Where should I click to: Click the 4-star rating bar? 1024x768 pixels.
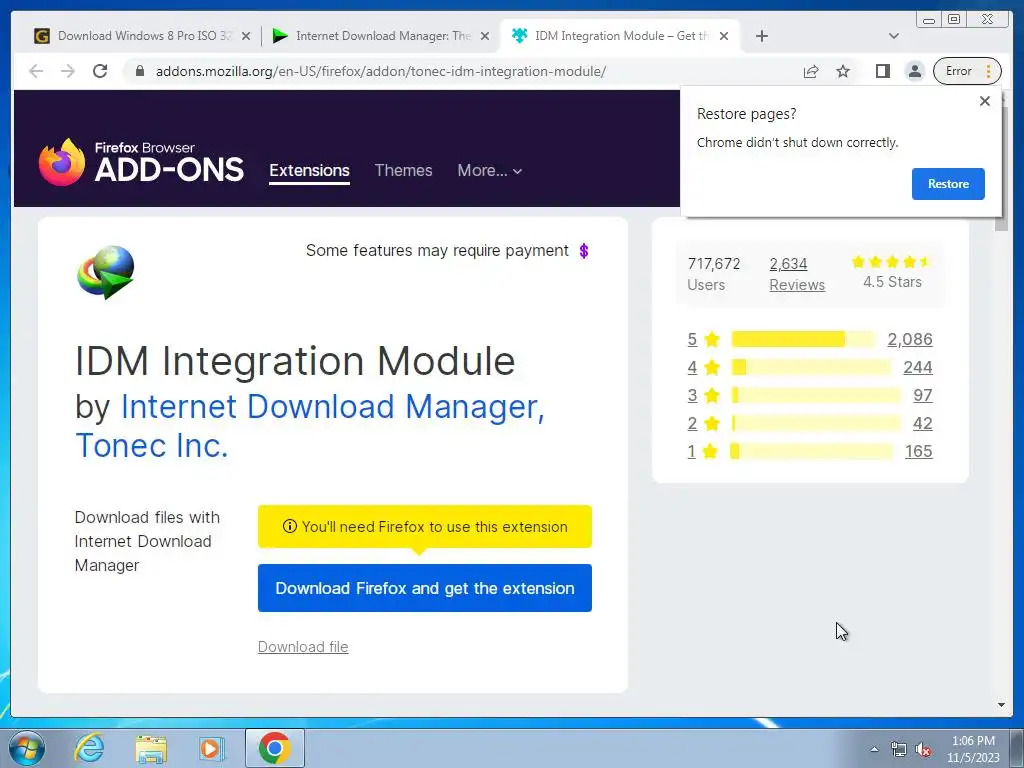coord(811,367)
